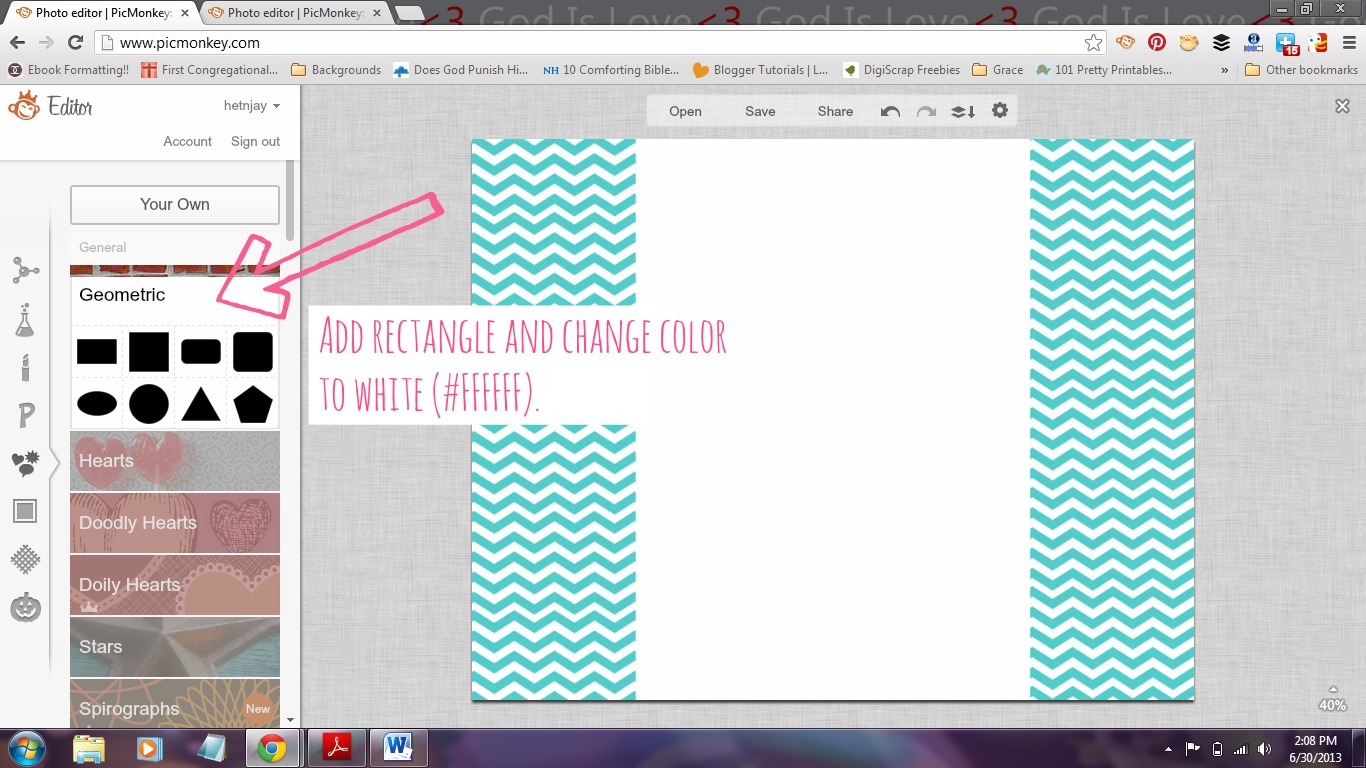Click the Your Own upload button
The width and height of the screenshot is (1366, 768).
click(174, 204)
